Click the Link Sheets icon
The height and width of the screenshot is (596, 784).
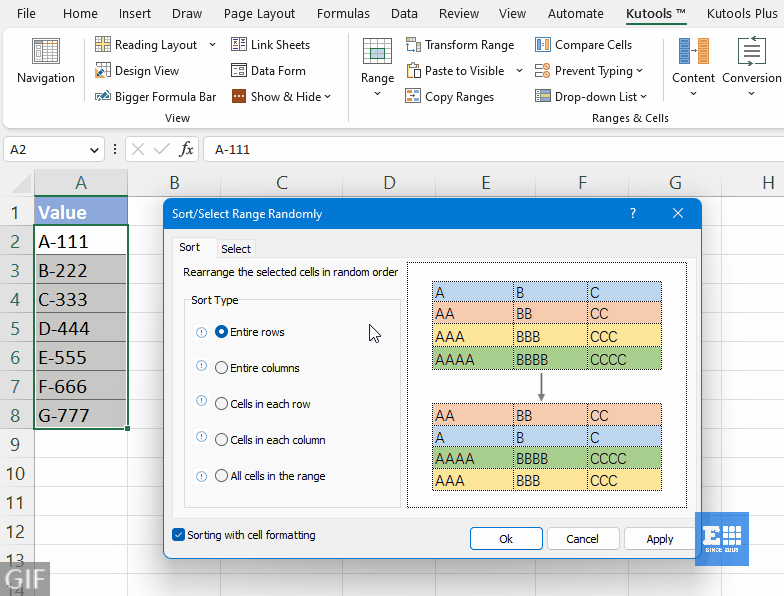coord(238,44)
